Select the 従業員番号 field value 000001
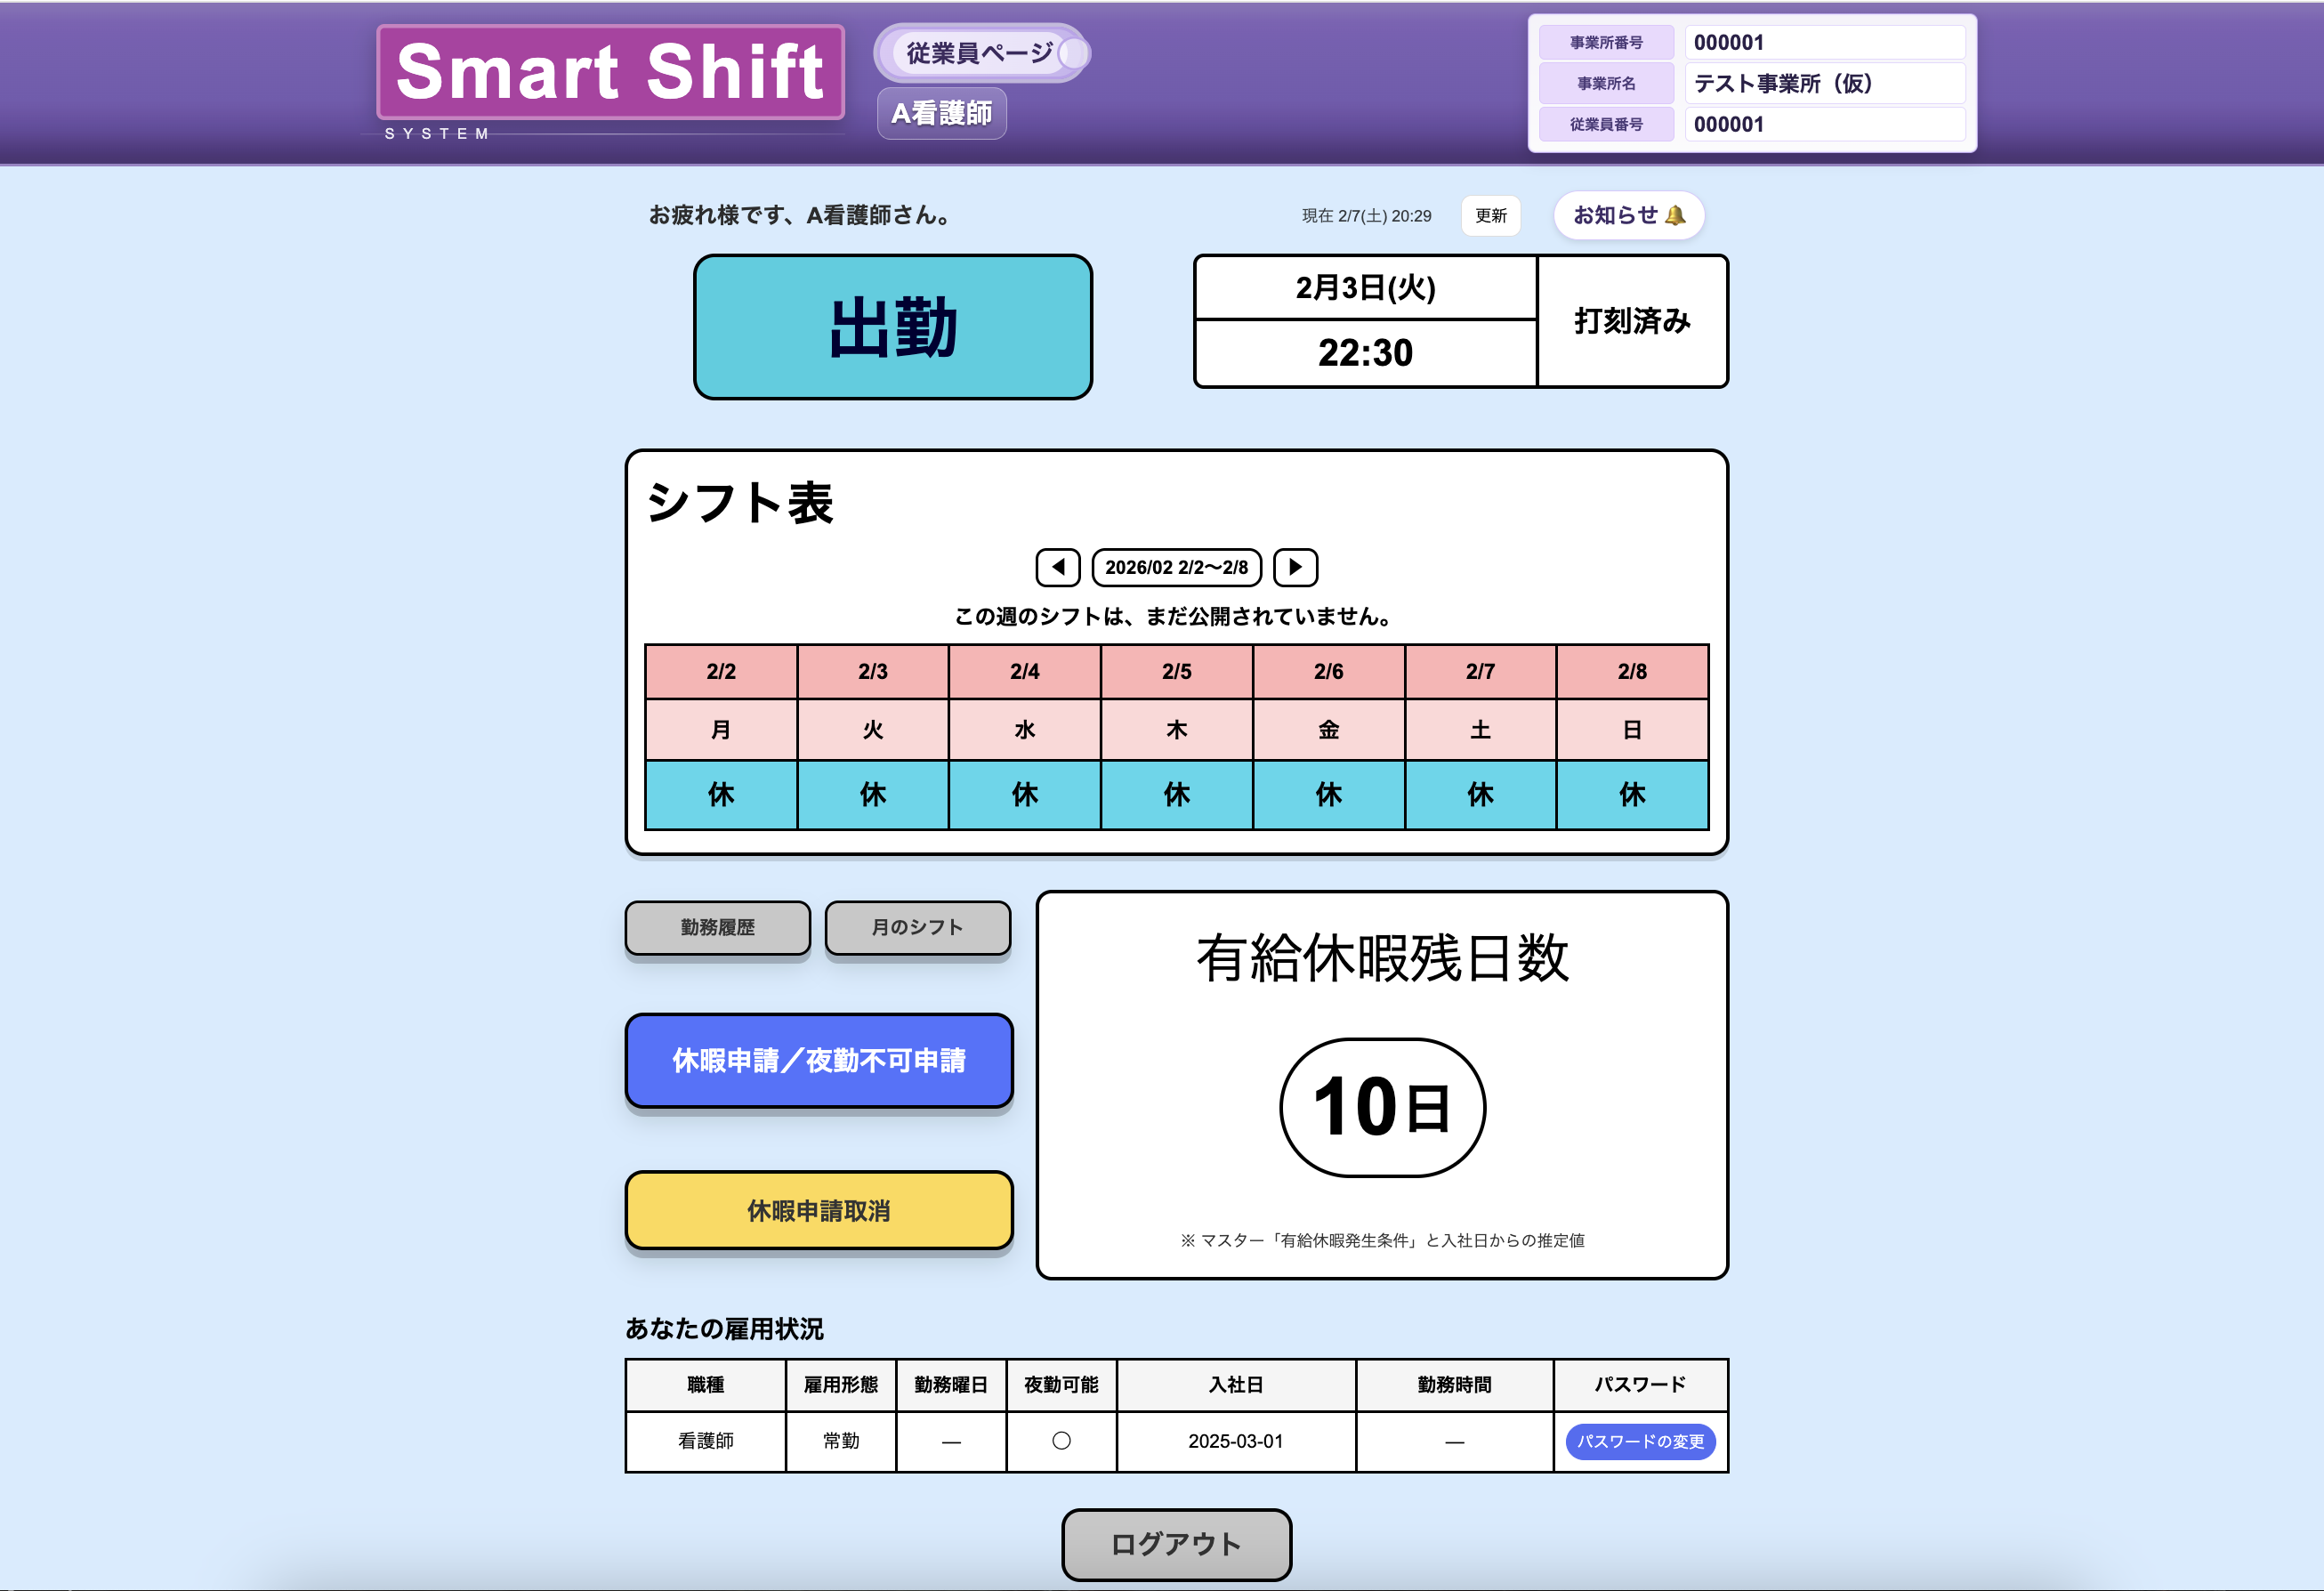Viewport: 2324px width, 1591px height. click(x=1825, y=123)
